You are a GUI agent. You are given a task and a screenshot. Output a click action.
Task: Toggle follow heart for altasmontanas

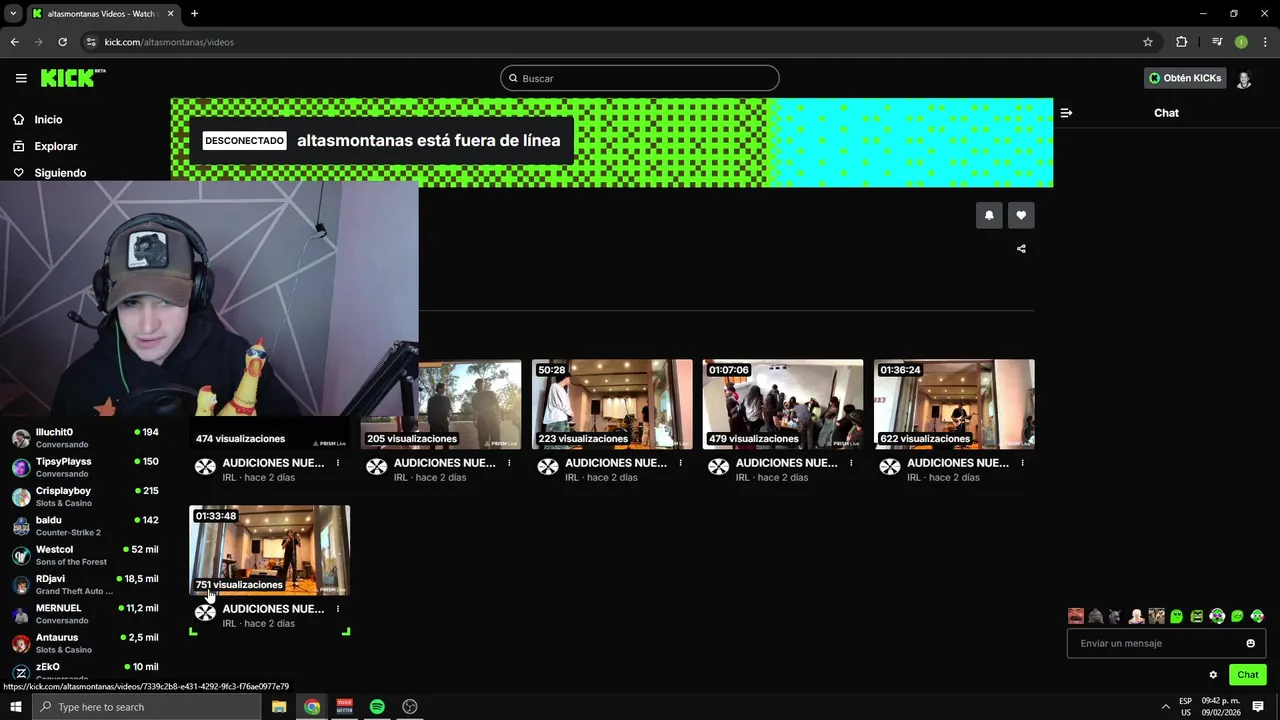tap(1021, 215)
